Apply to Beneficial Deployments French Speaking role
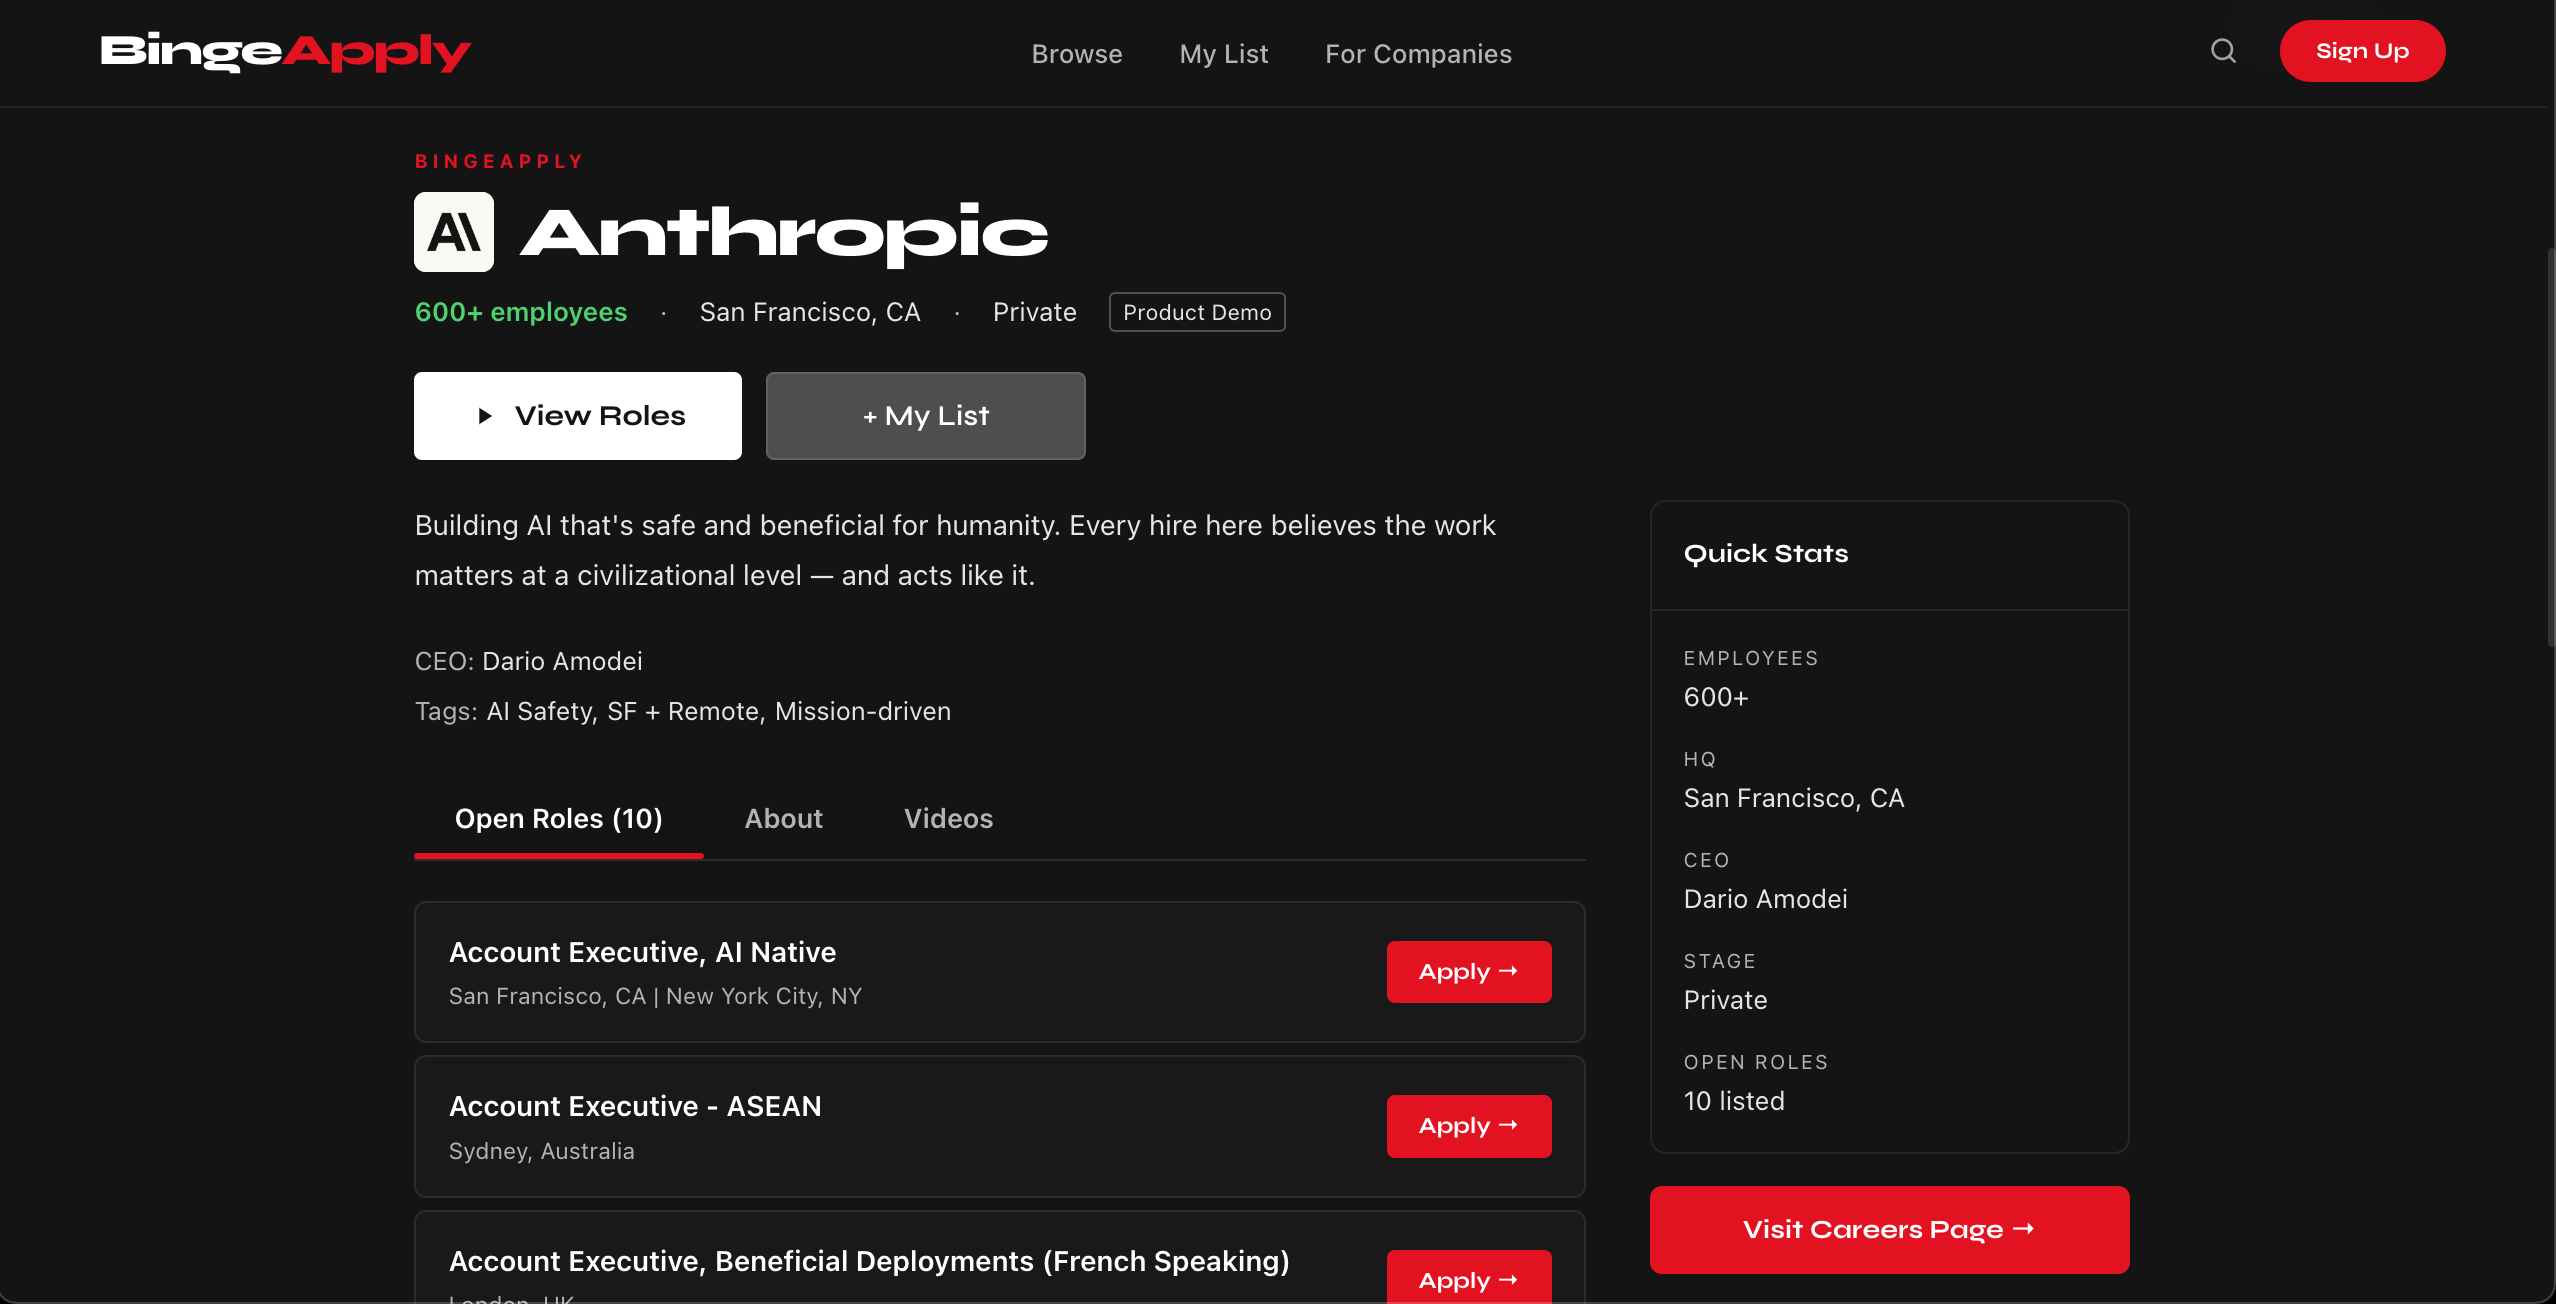The width and height of the screenshot is (2556, 1304). click(x=1469, y=1277)
